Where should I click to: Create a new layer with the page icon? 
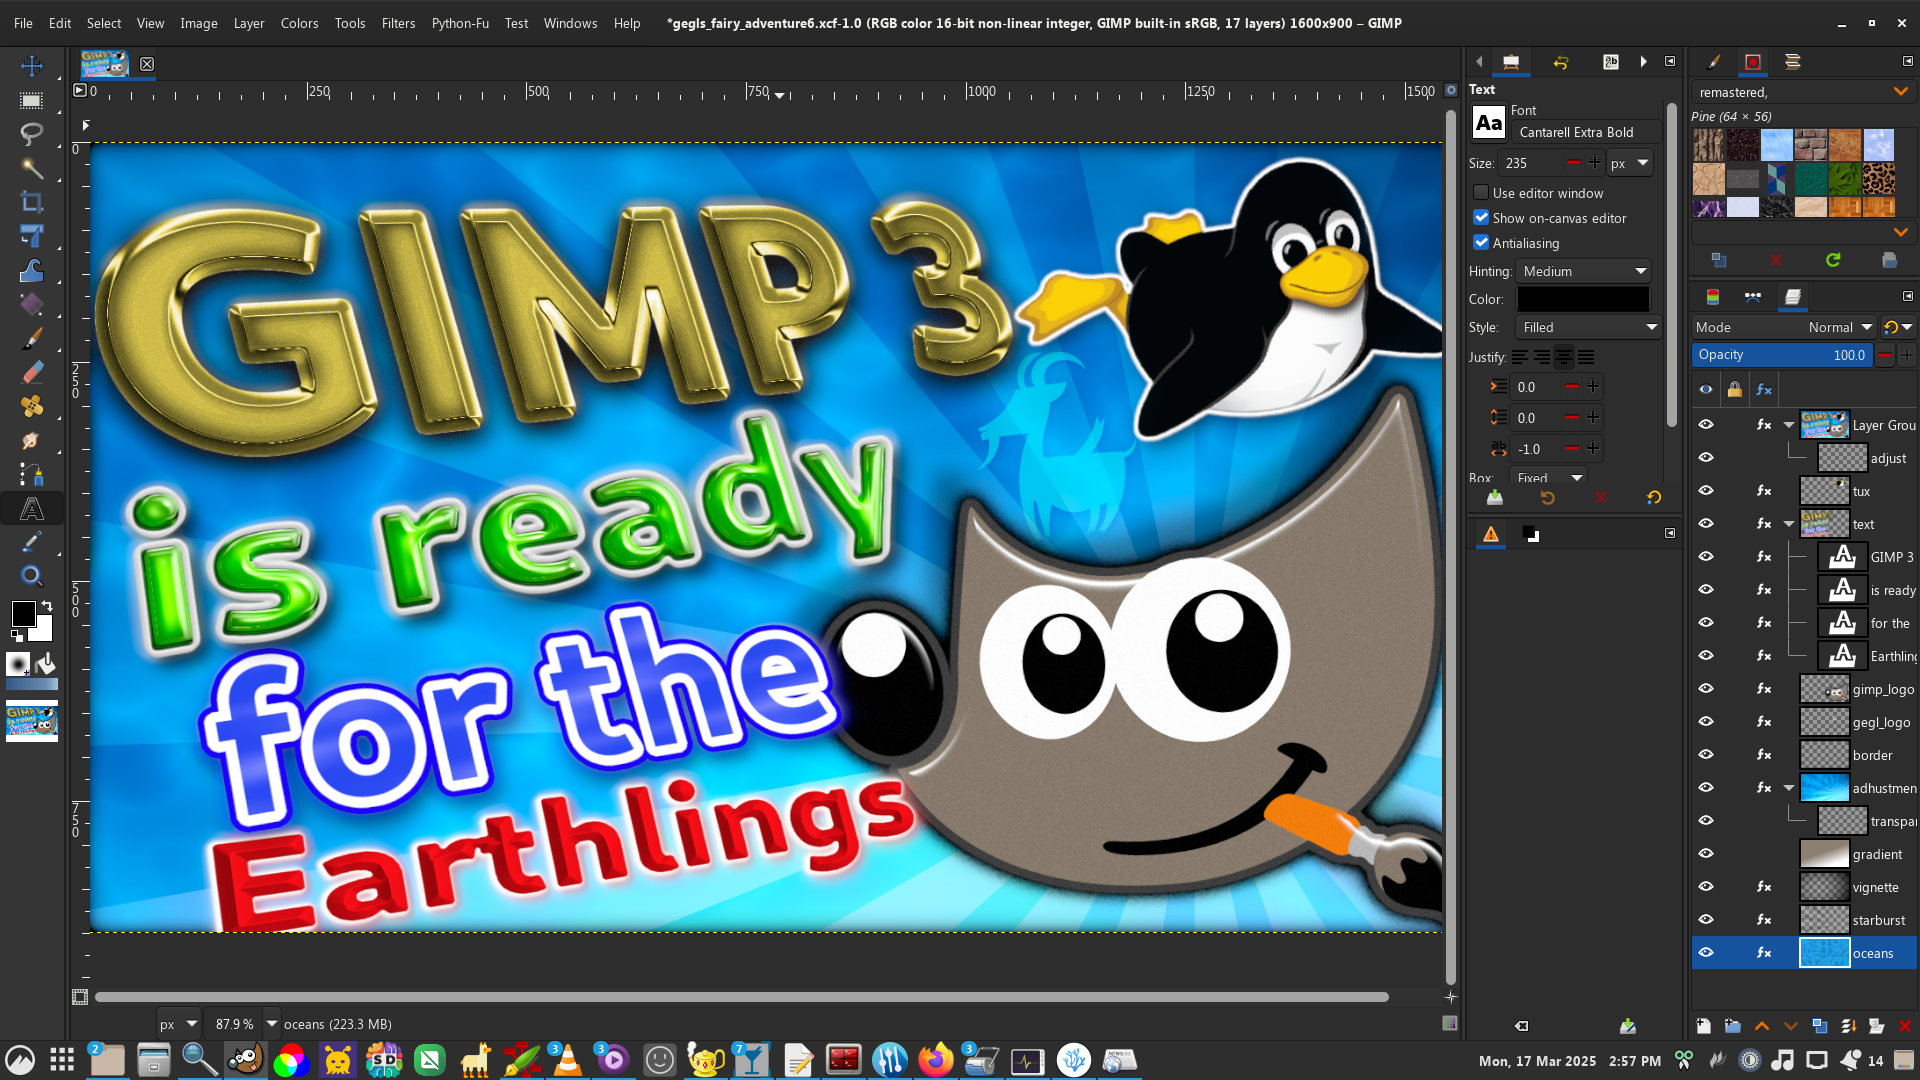point(1703,1026)
